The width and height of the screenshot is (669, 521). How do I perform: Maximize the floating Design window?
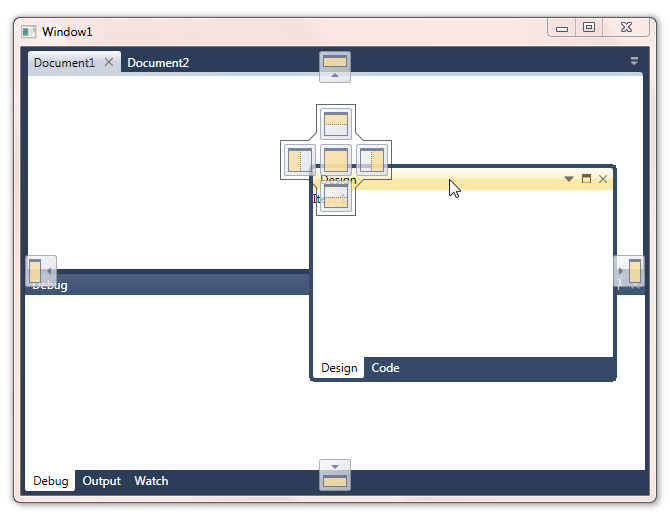point(586,179)
